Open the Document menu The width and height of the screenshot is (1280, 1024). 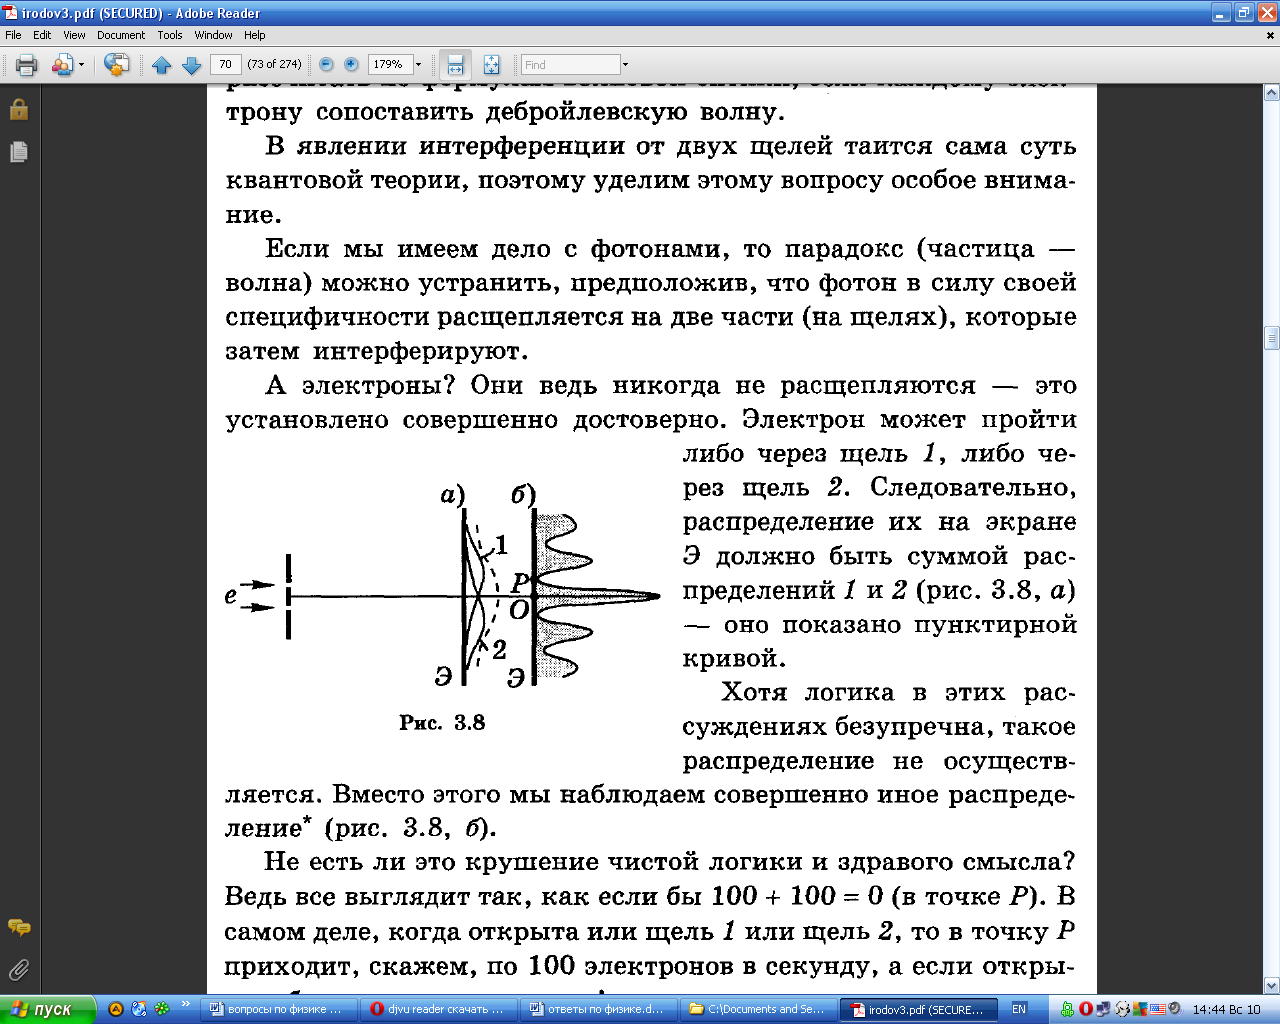(121, 35)
